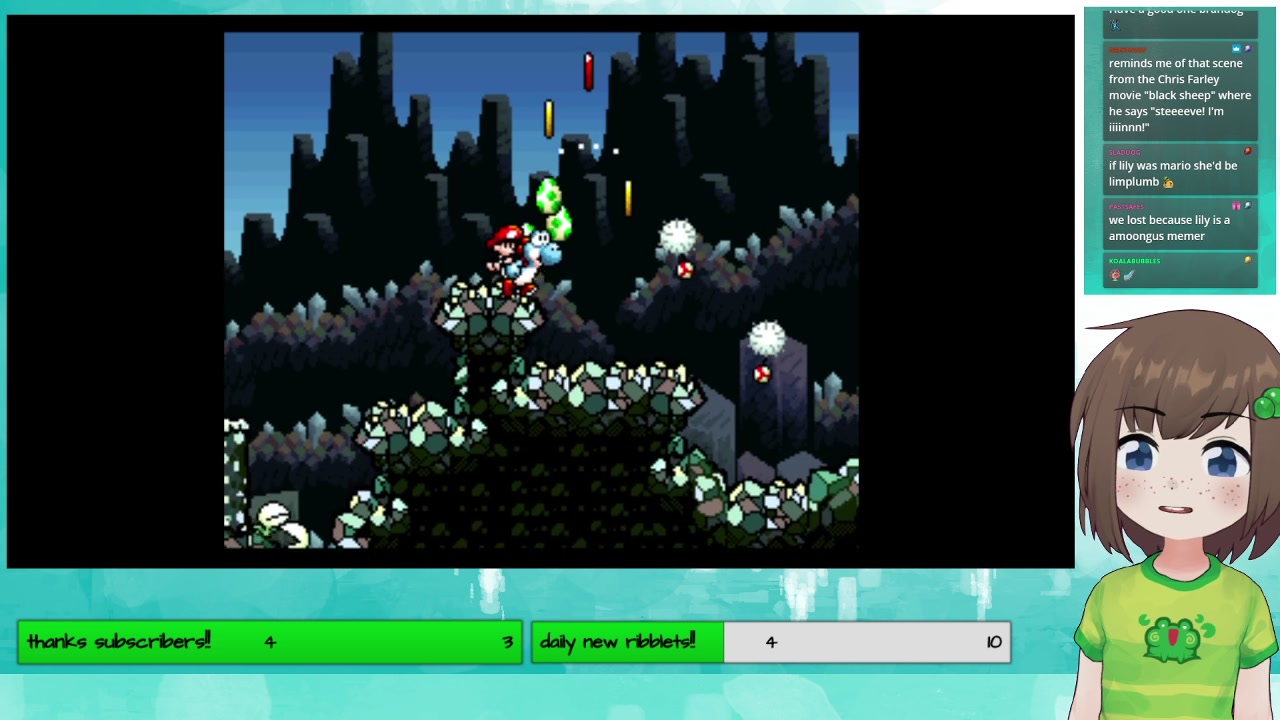This screenshot has width=1280, height=720.
Task: Click the KOALABUBBLES username in chat
Action: tap(1134, 261)
